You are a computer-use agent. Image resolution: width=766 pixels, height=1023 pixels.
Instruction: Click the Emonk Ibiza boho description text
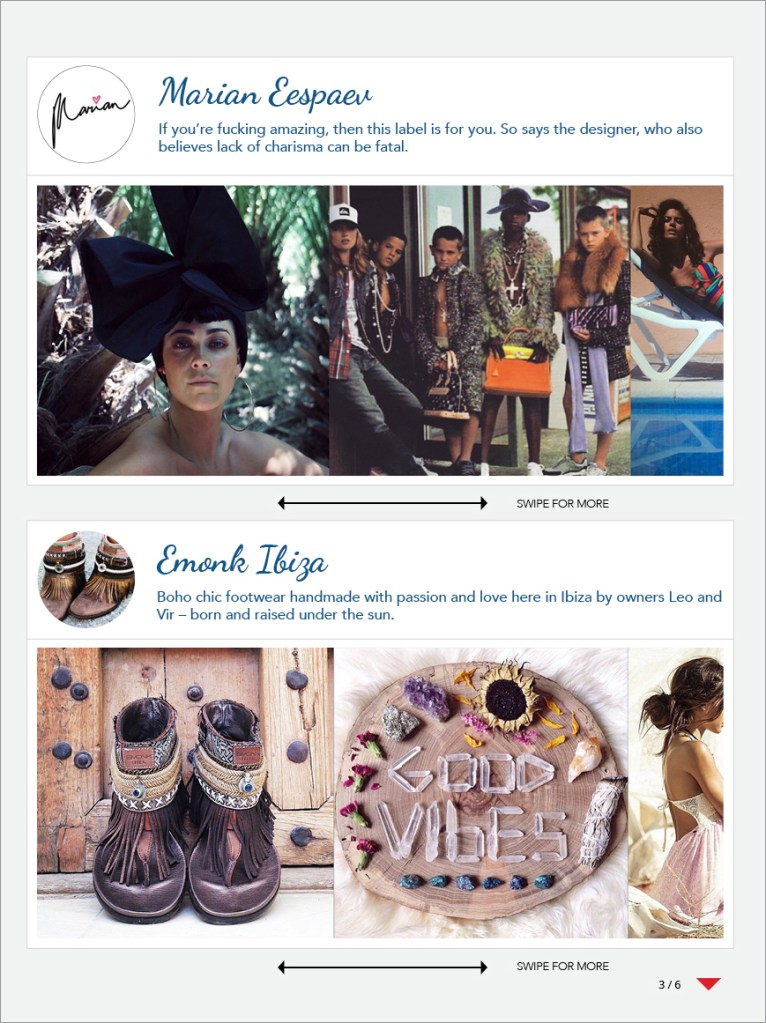tap(439, 605)
